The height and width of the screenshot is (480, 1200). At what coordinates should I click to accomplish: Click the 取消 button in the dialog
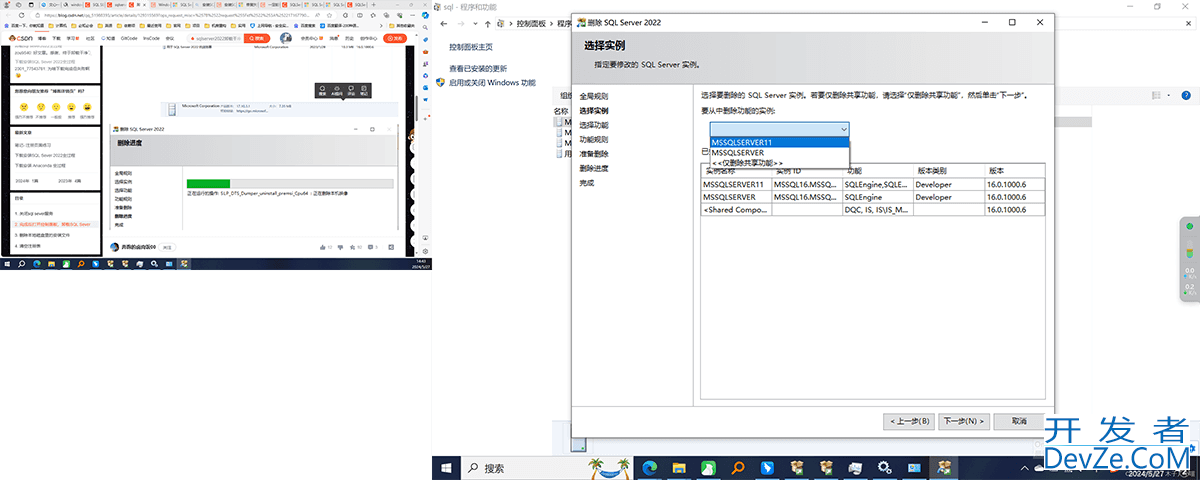coord(1019,421)
